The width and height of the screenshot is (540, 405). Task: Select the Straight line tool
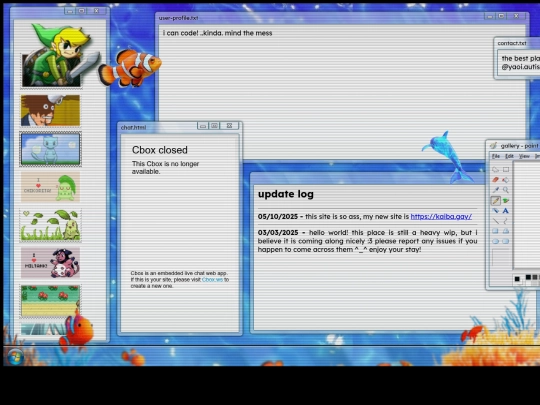click(x=496, y=221)
